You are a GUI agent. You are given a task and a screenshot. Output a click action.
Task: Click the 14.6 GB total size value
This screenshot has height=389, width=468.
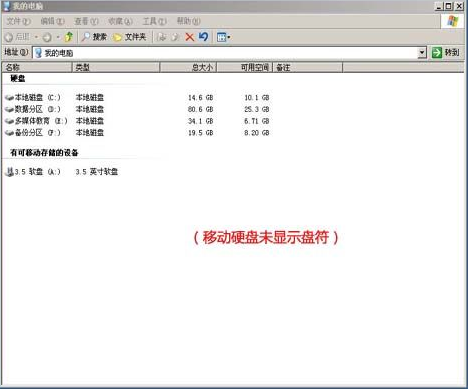click(x=200, y=98)
